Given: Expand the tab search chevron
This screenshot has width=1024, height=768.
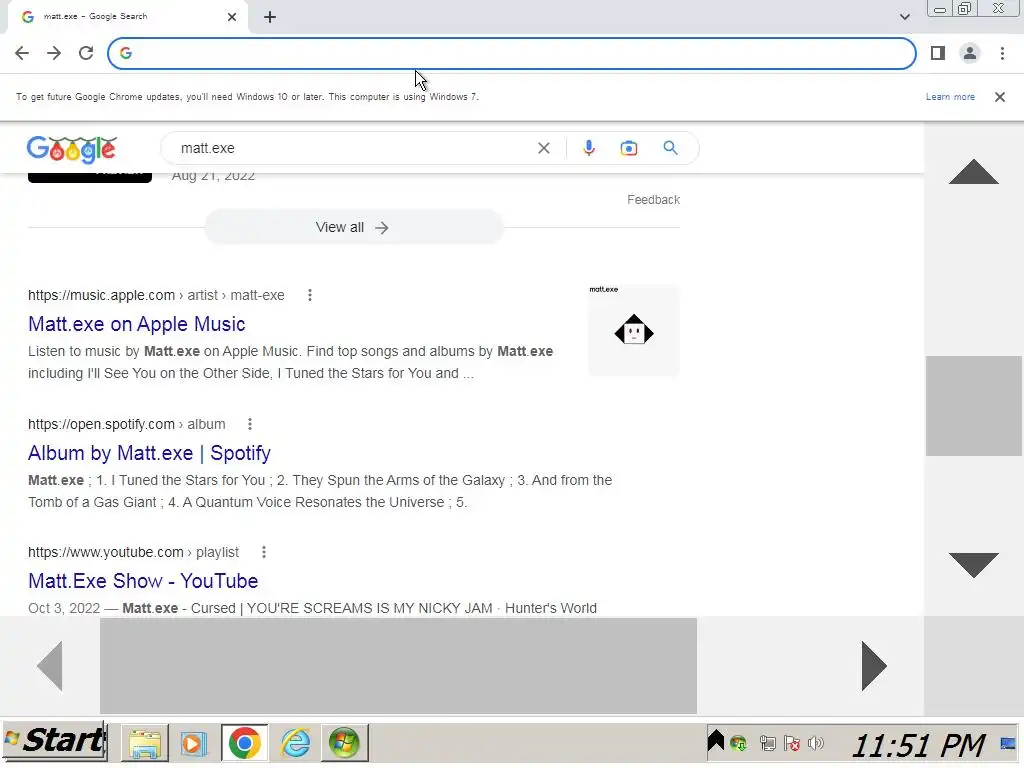Looking at the screenshot, I should 904,17.
